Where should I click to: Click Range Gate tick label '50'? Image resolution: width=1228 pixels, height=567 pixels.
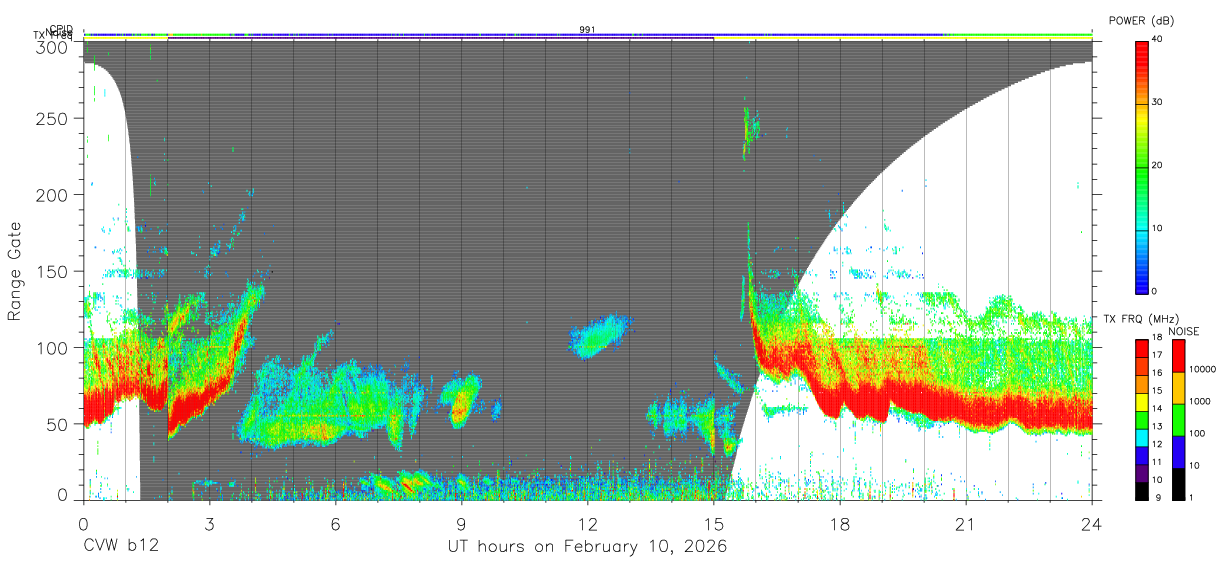pyautogui.click(x=57, y=424)
